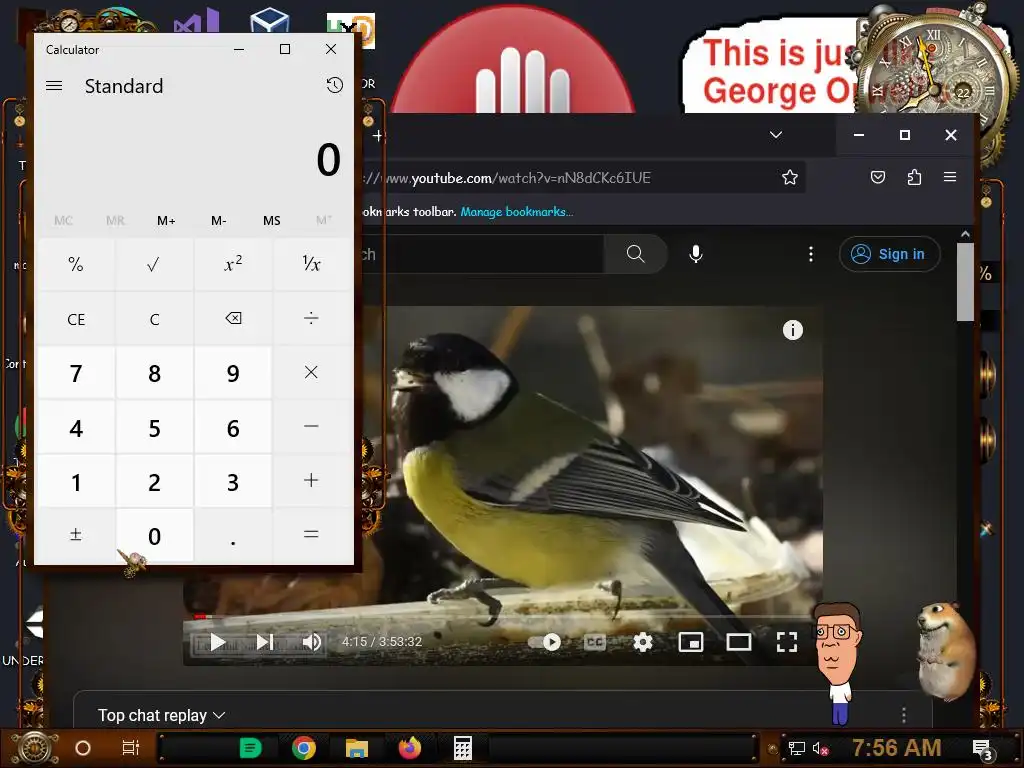This screenshot has width=1024, height=768.
Task: Click digit 3 on Calculator
Action: pos(232,482)
